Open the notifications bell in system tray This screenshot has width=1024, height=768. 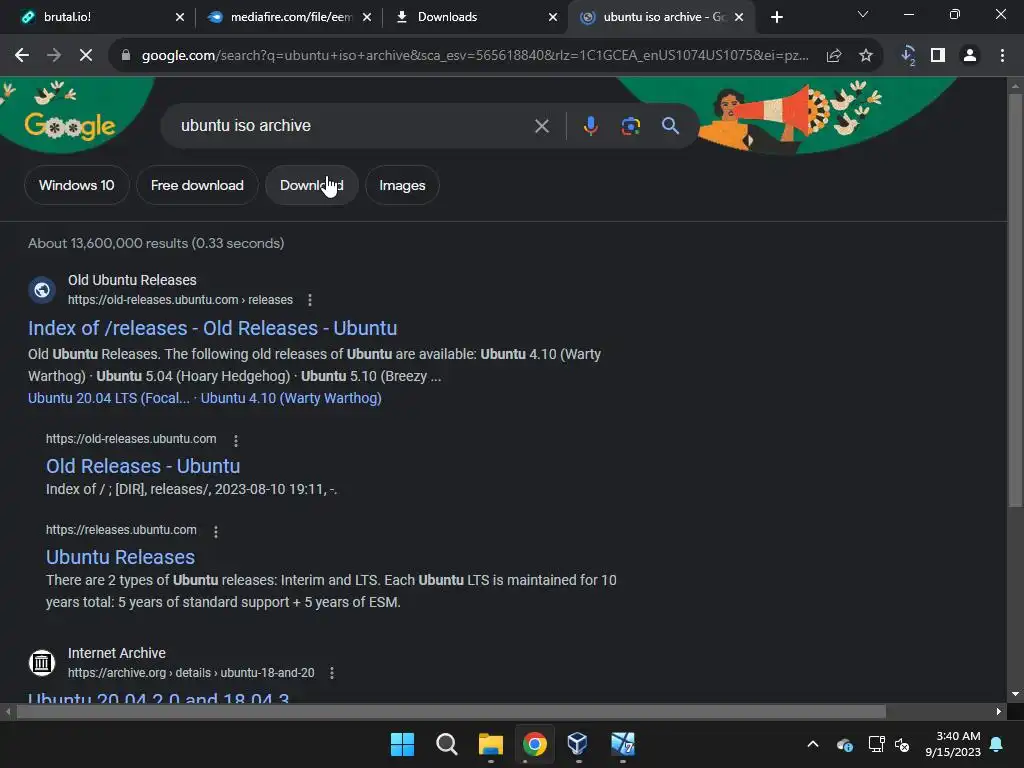(x=997, y=744)
